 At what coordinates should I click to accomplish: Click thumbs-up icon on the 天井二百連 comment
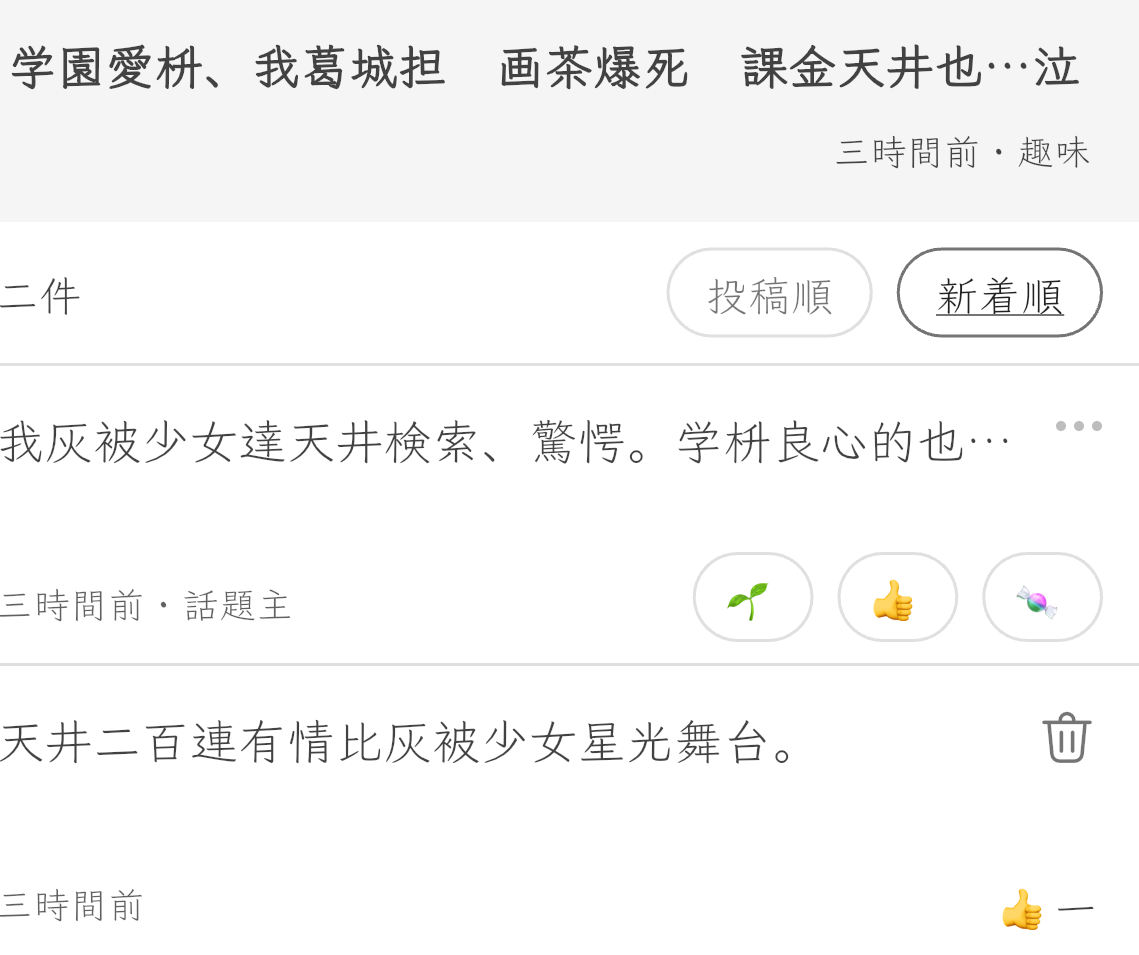coord(1021,909)
